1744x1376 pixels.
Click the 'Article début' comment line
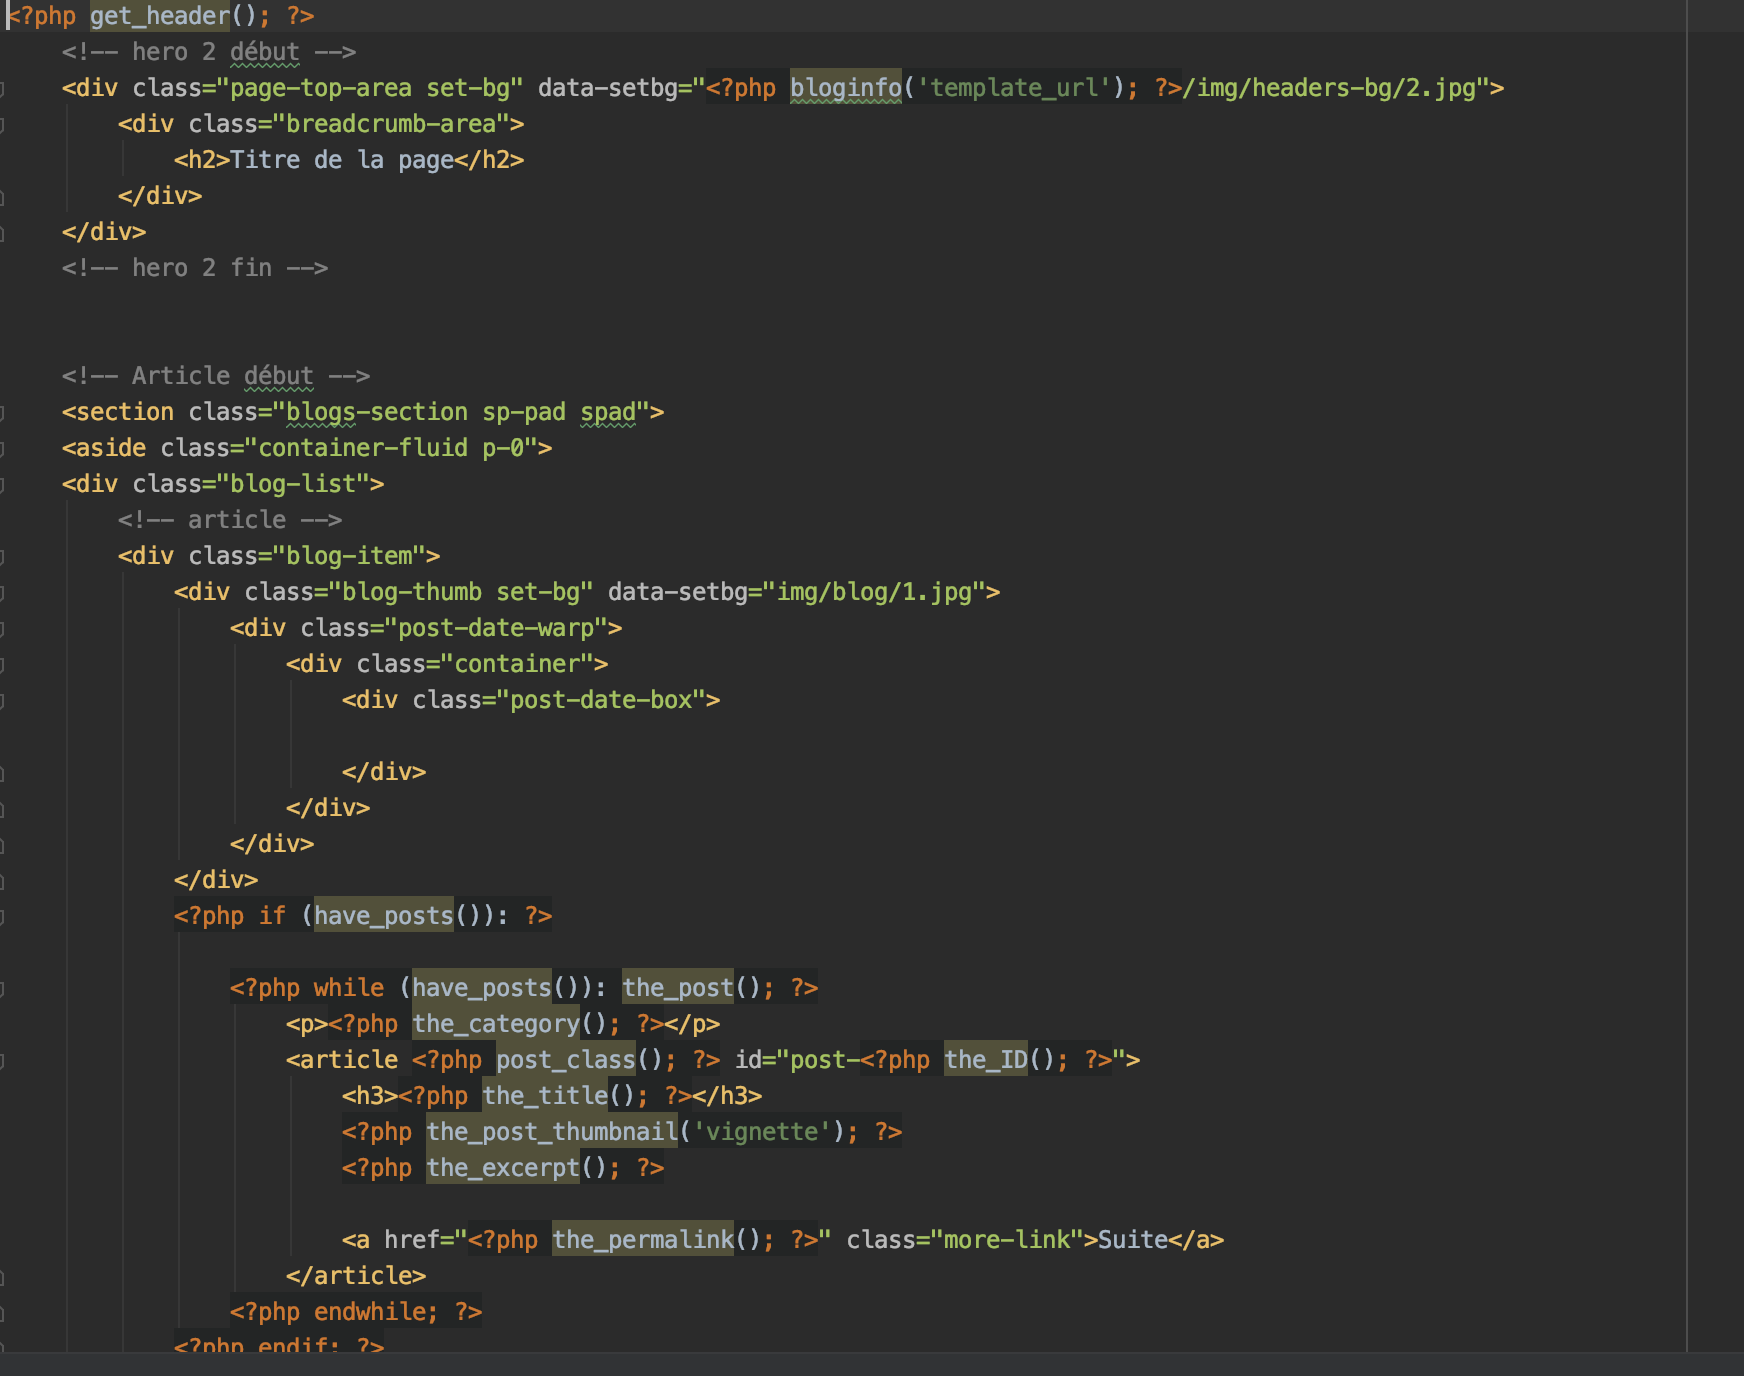[x=215, y=376]
